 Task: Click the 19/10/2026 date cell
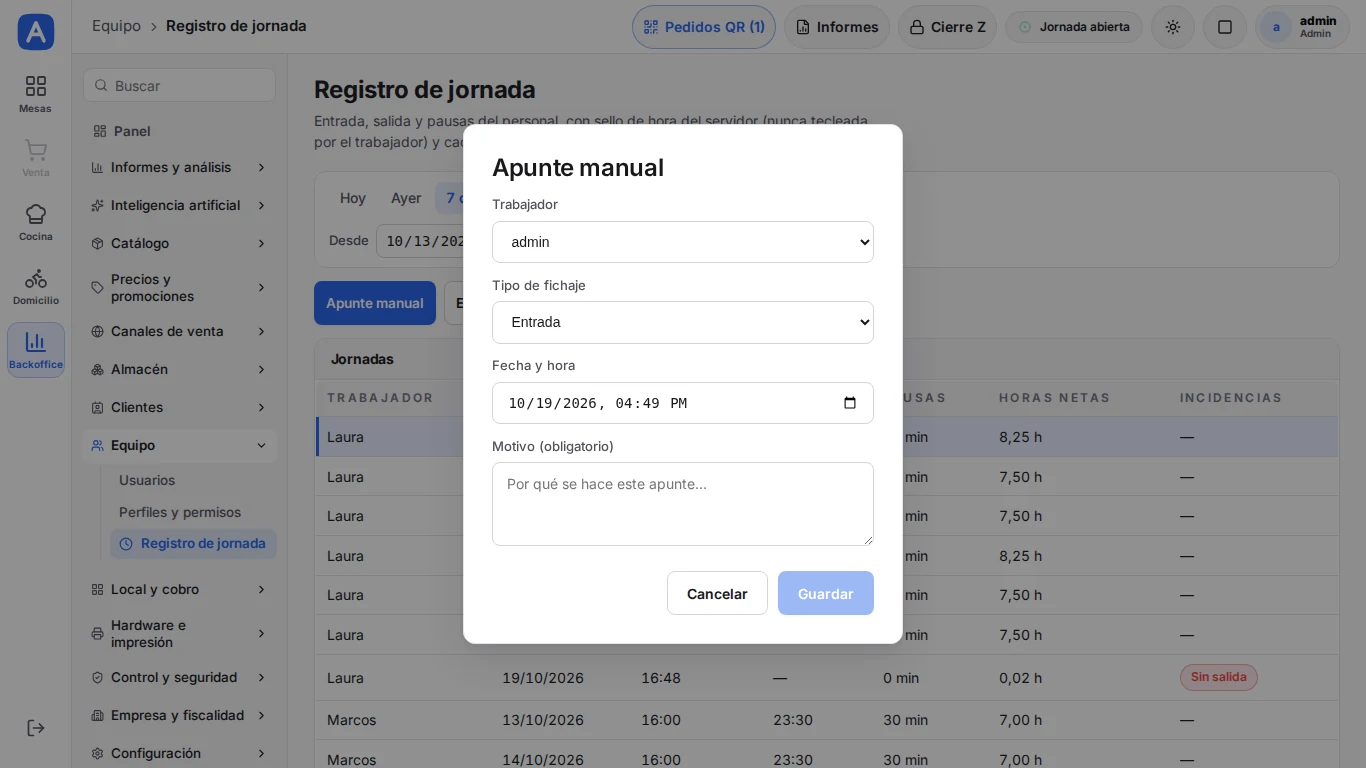click(x=543, y=678)
